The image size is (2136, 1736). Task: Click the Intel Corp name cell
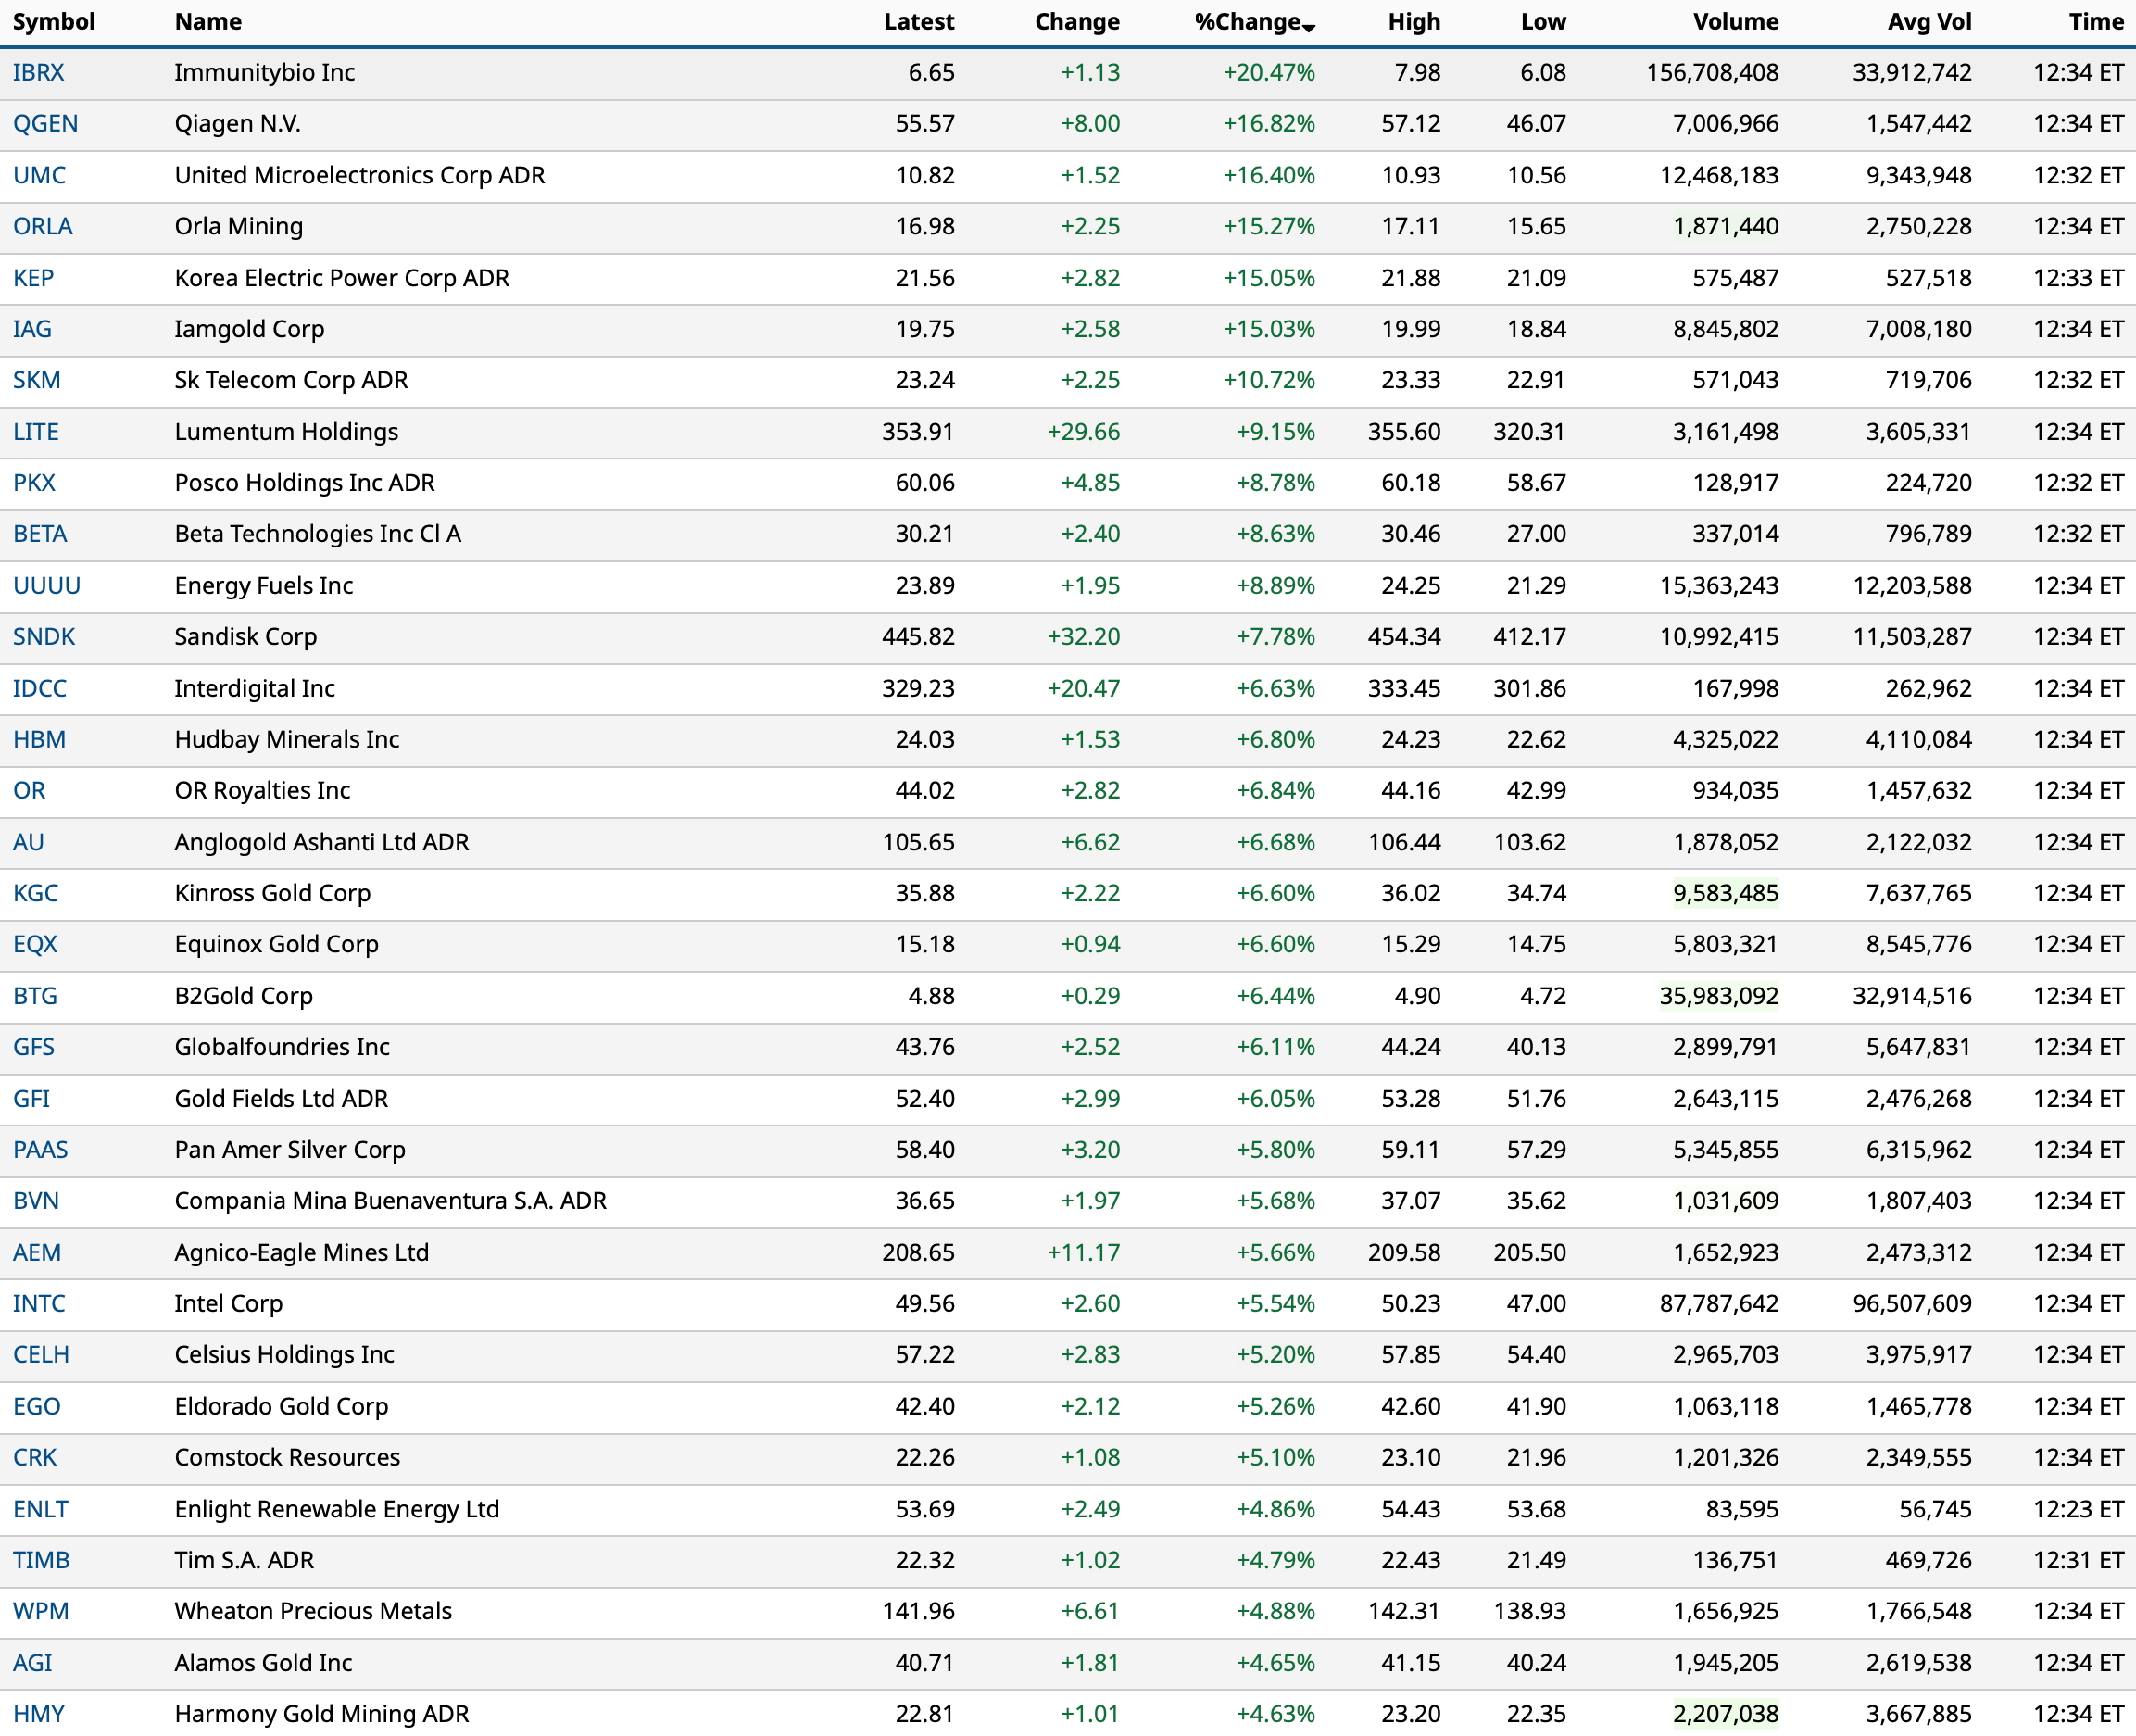coord(228,1304)
